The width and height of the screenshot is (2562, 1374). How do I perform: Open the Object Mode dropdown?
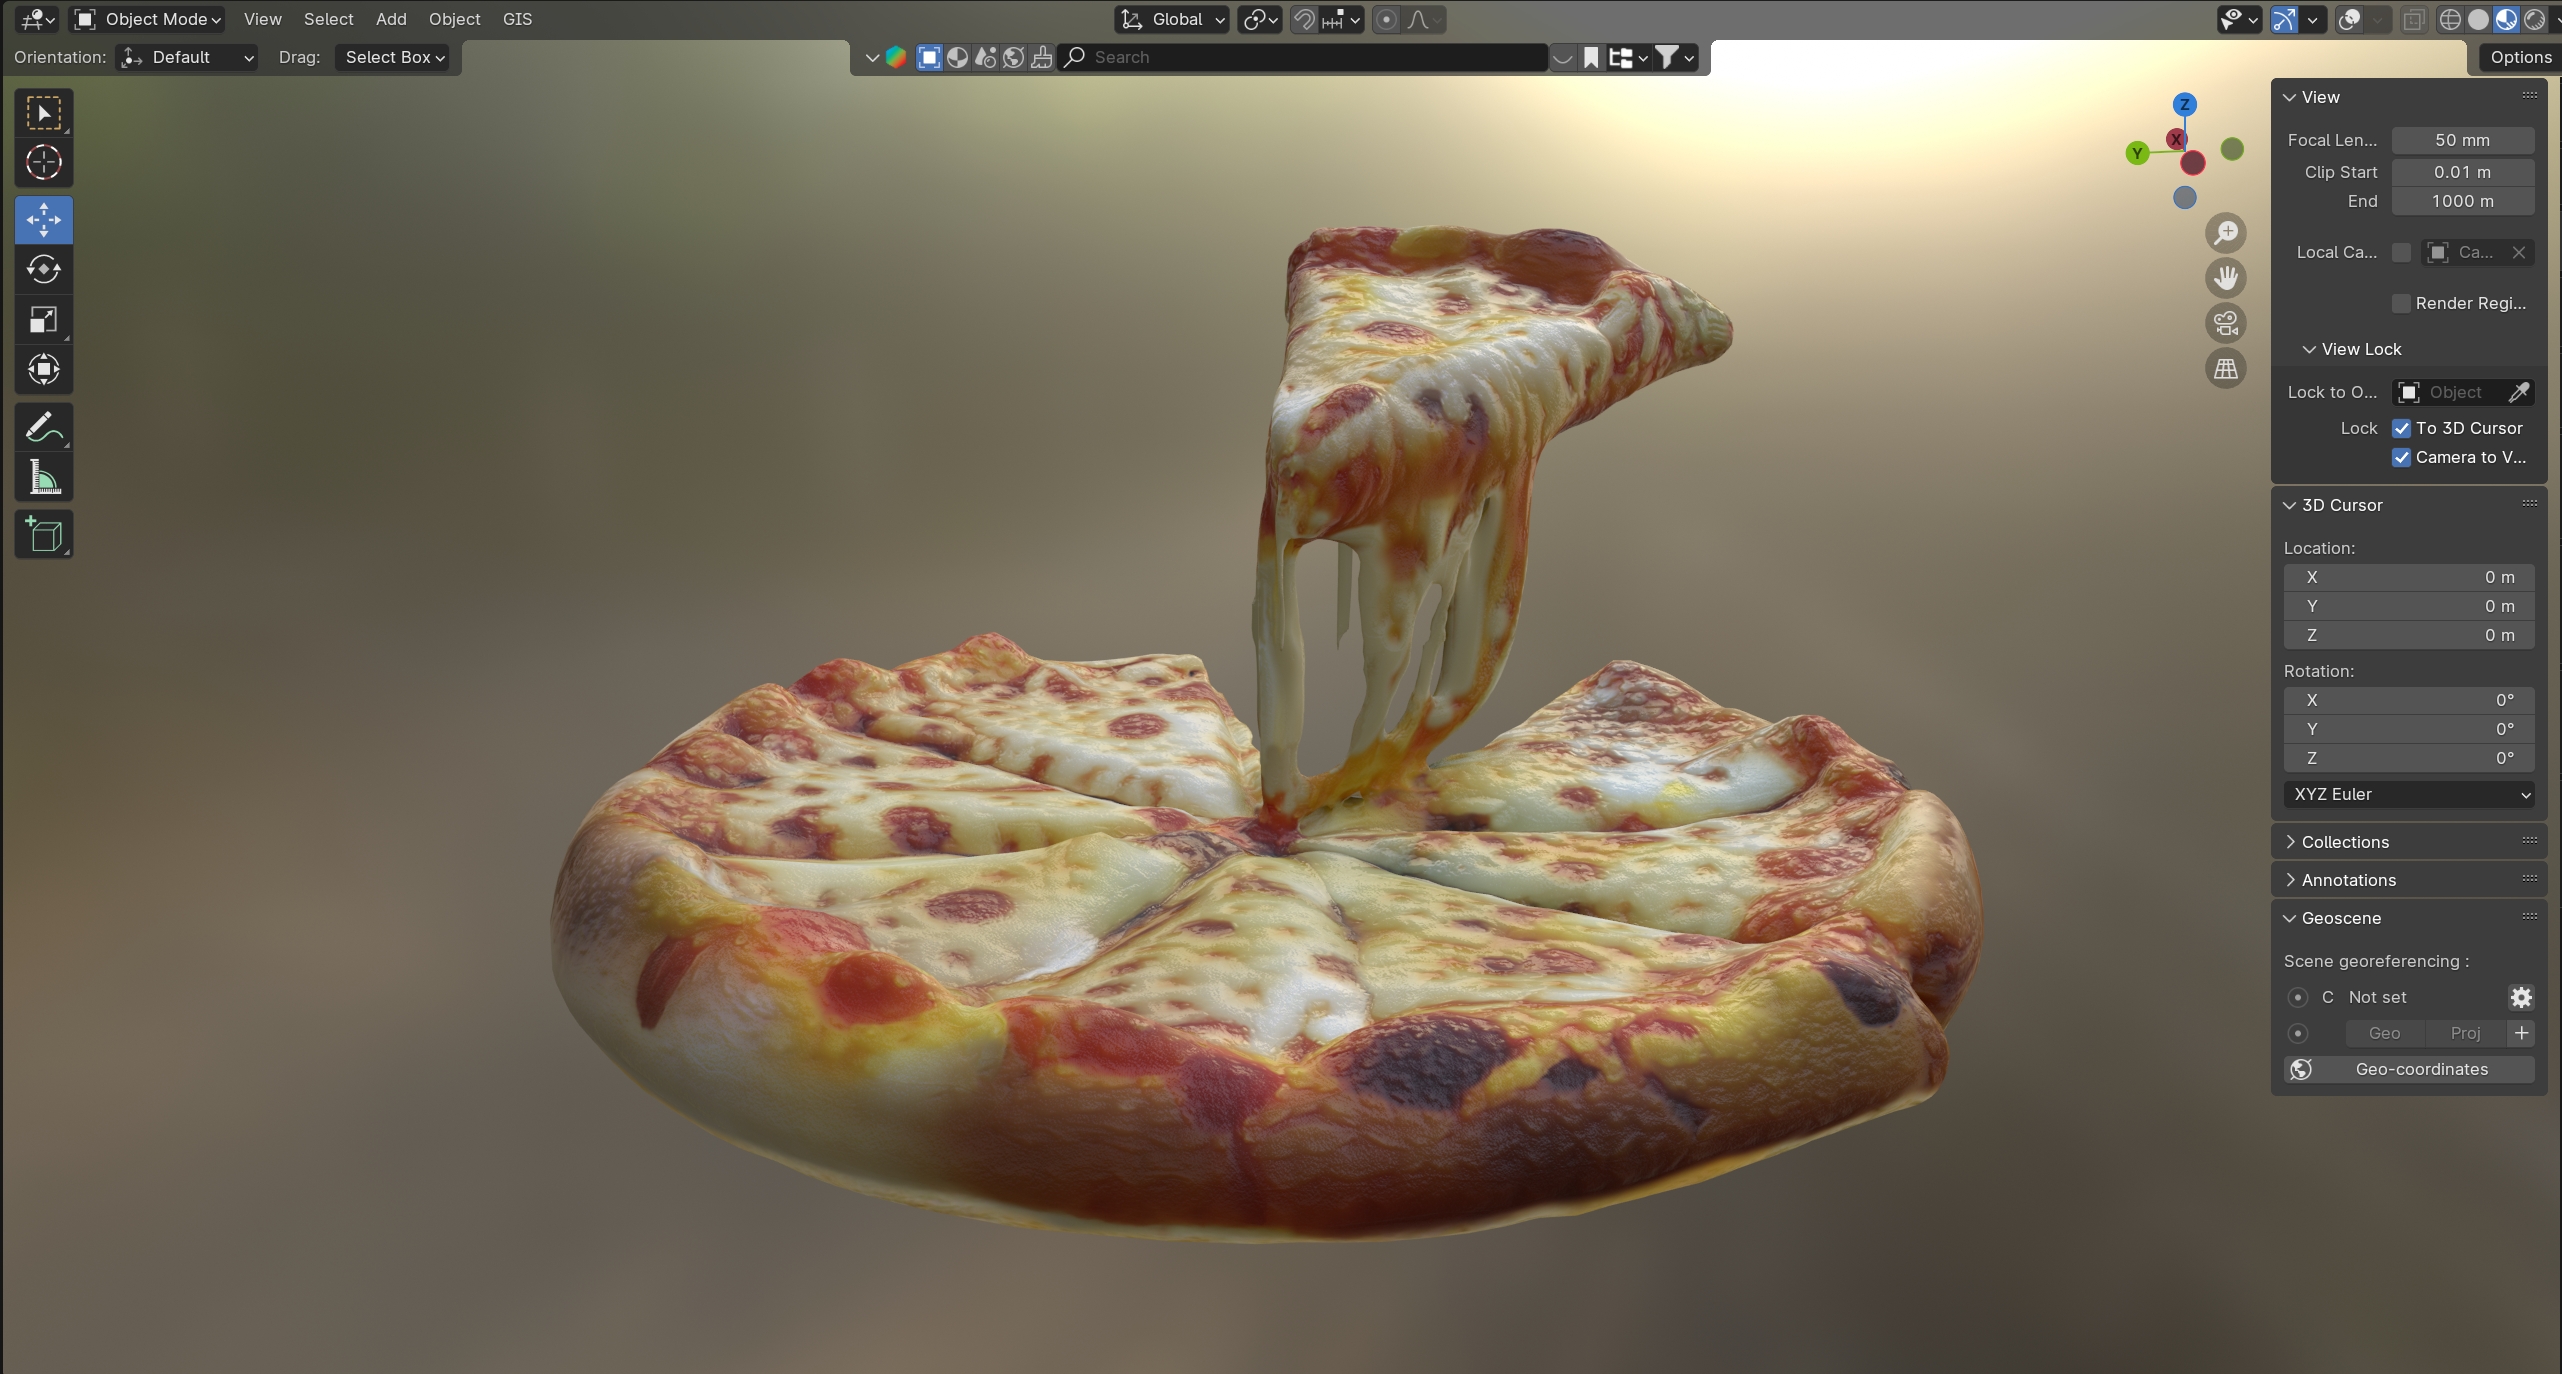tap(148, 19)
